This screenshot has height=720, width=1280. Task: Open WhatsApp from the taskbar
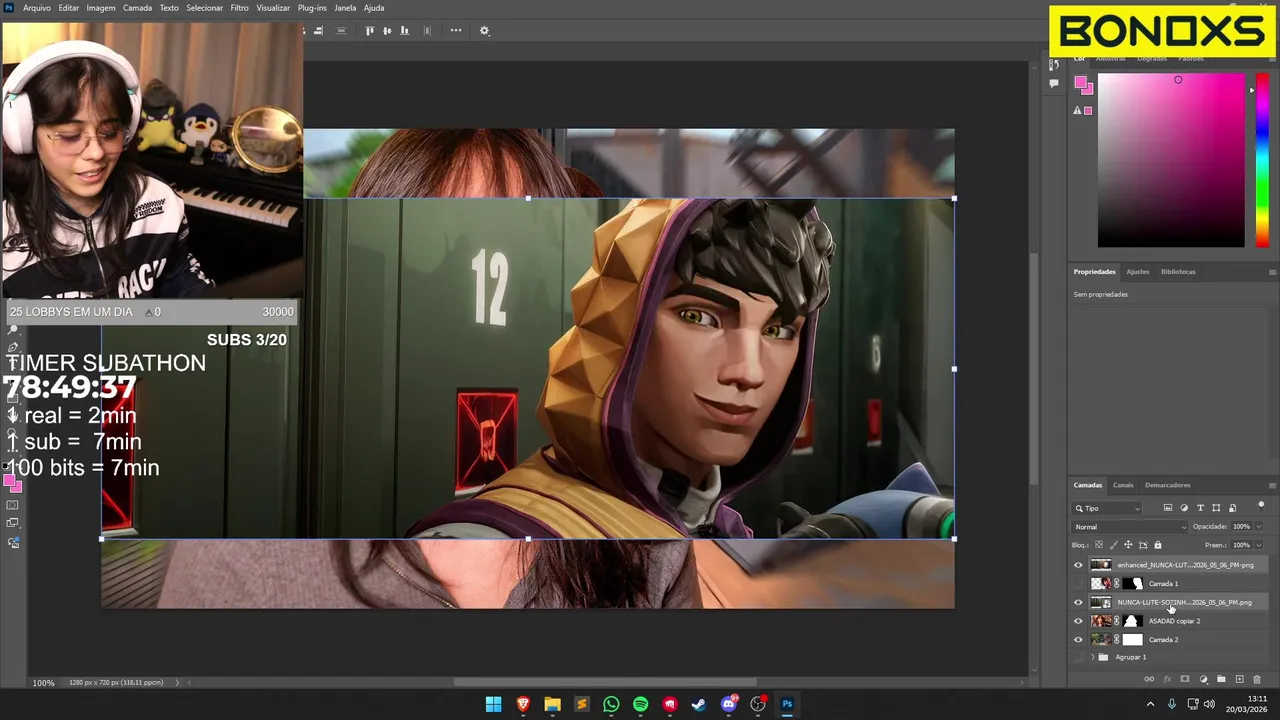[x=611, y=704]
